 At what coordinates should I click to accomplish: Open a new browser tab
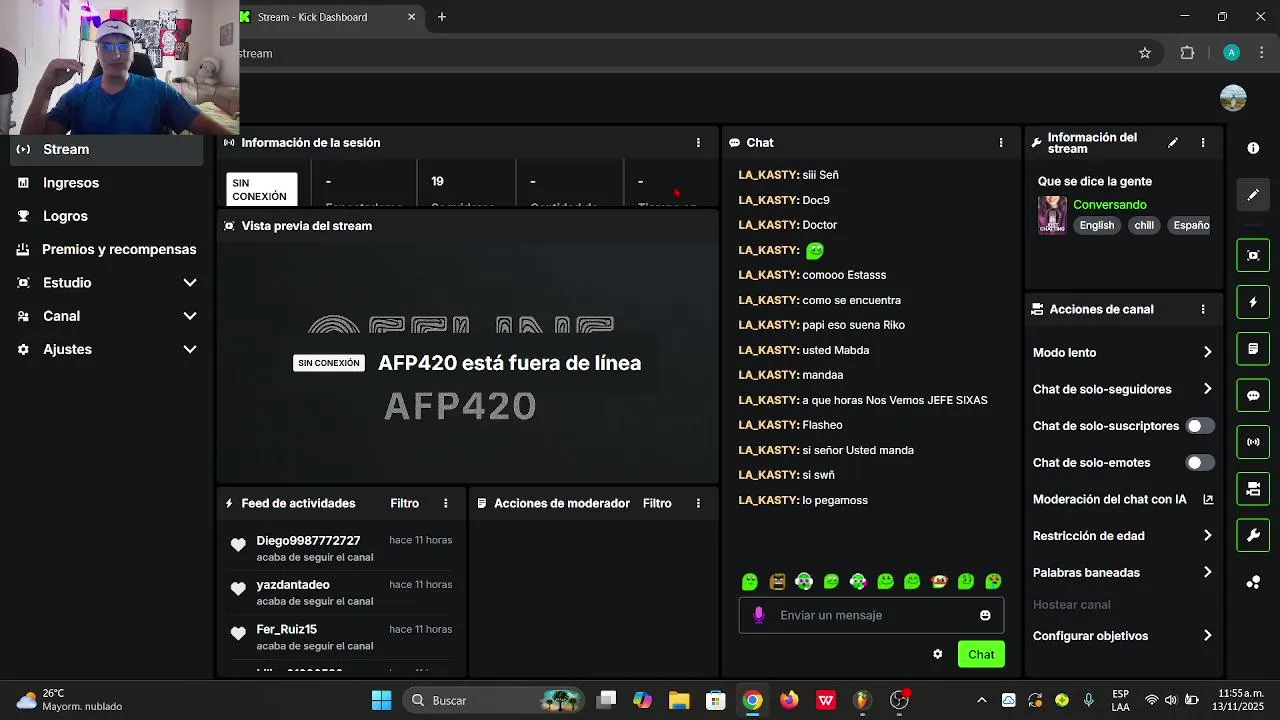coord(442,17)
